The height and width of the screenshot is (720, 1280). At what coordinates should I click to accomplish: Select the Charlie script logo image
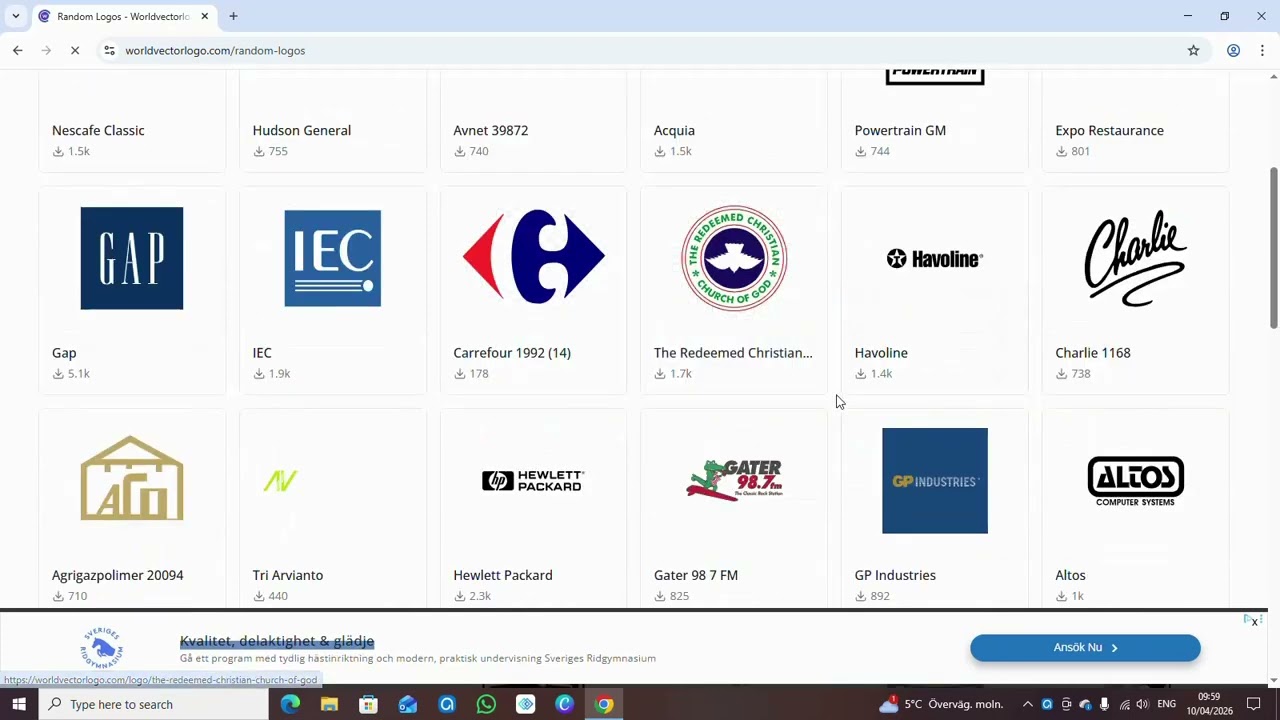point(1135,258)
